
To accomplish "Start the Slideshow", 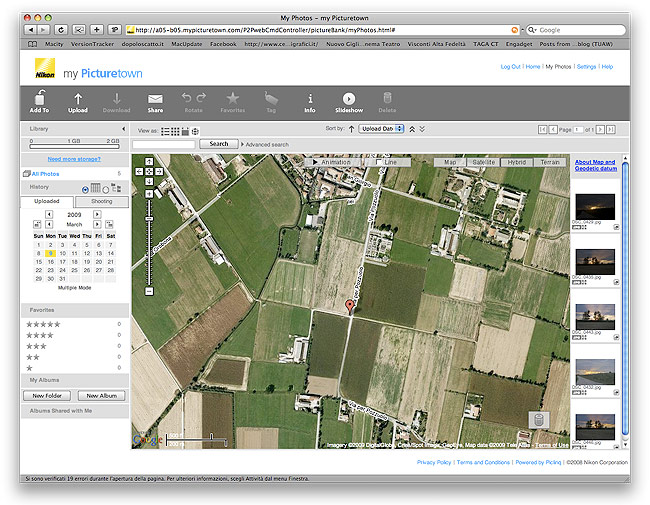I will pos(349,102).
